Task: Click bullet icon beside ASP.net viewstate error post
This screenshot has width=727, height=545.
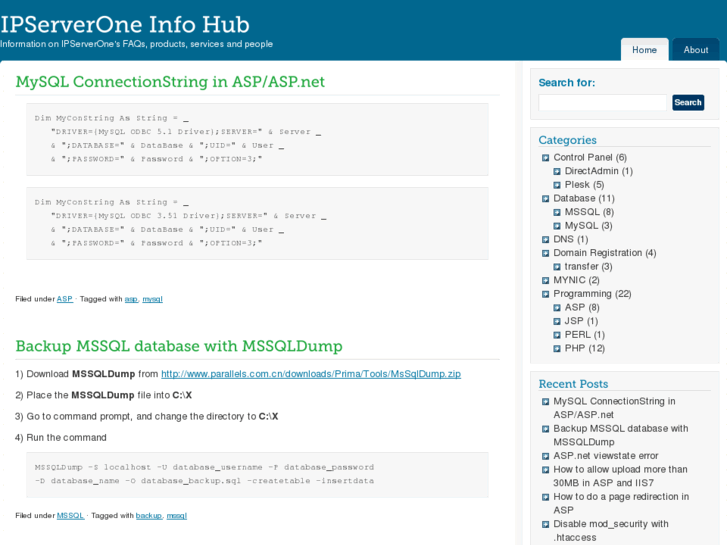Action: click(x=545, y=456)
